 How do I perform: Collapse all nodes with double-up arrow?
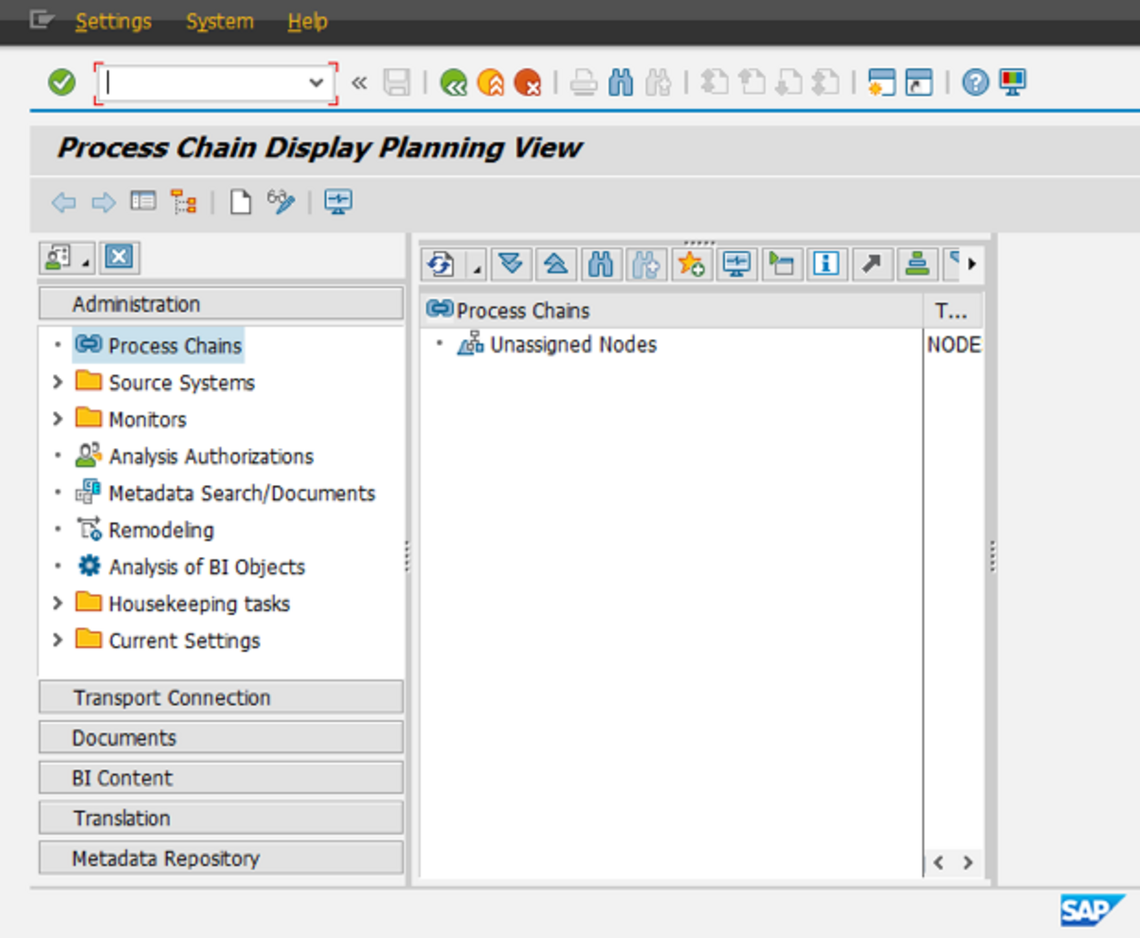(x=556, y=264)
